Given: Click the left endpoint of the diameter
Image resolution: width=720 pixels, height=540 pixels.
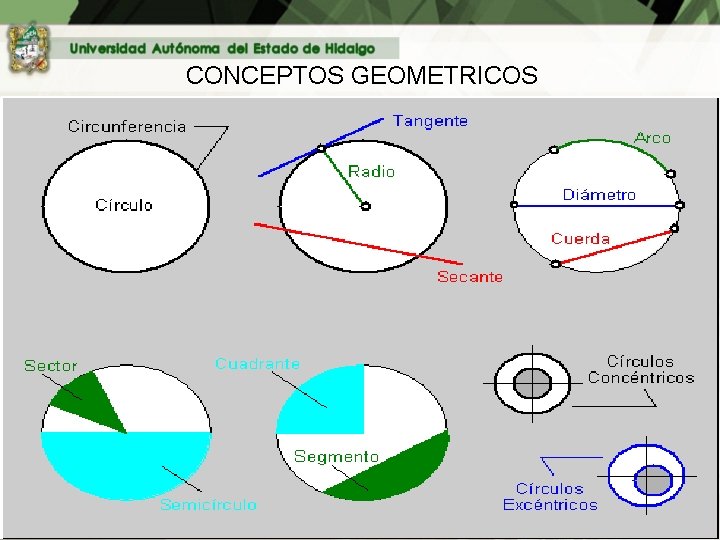Looking at the screenshot, I should (x=514, y=205).
